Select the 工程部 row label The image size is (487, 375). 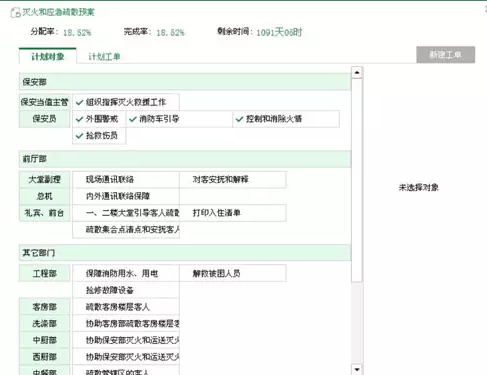point(45,274)
